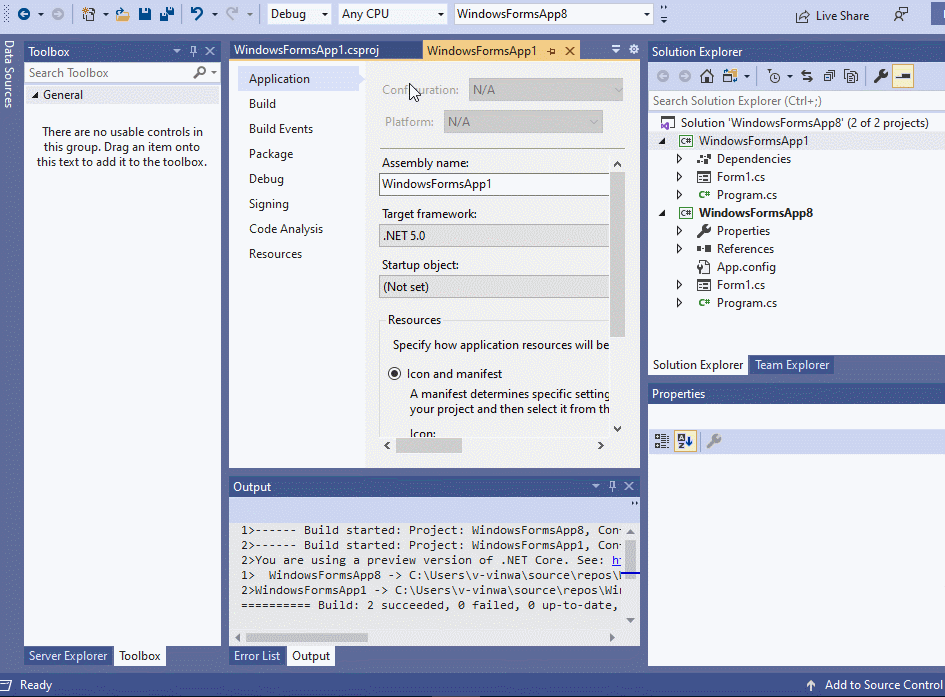
Task: Click the Show All Files icon
Action: (x=851, y=76)
